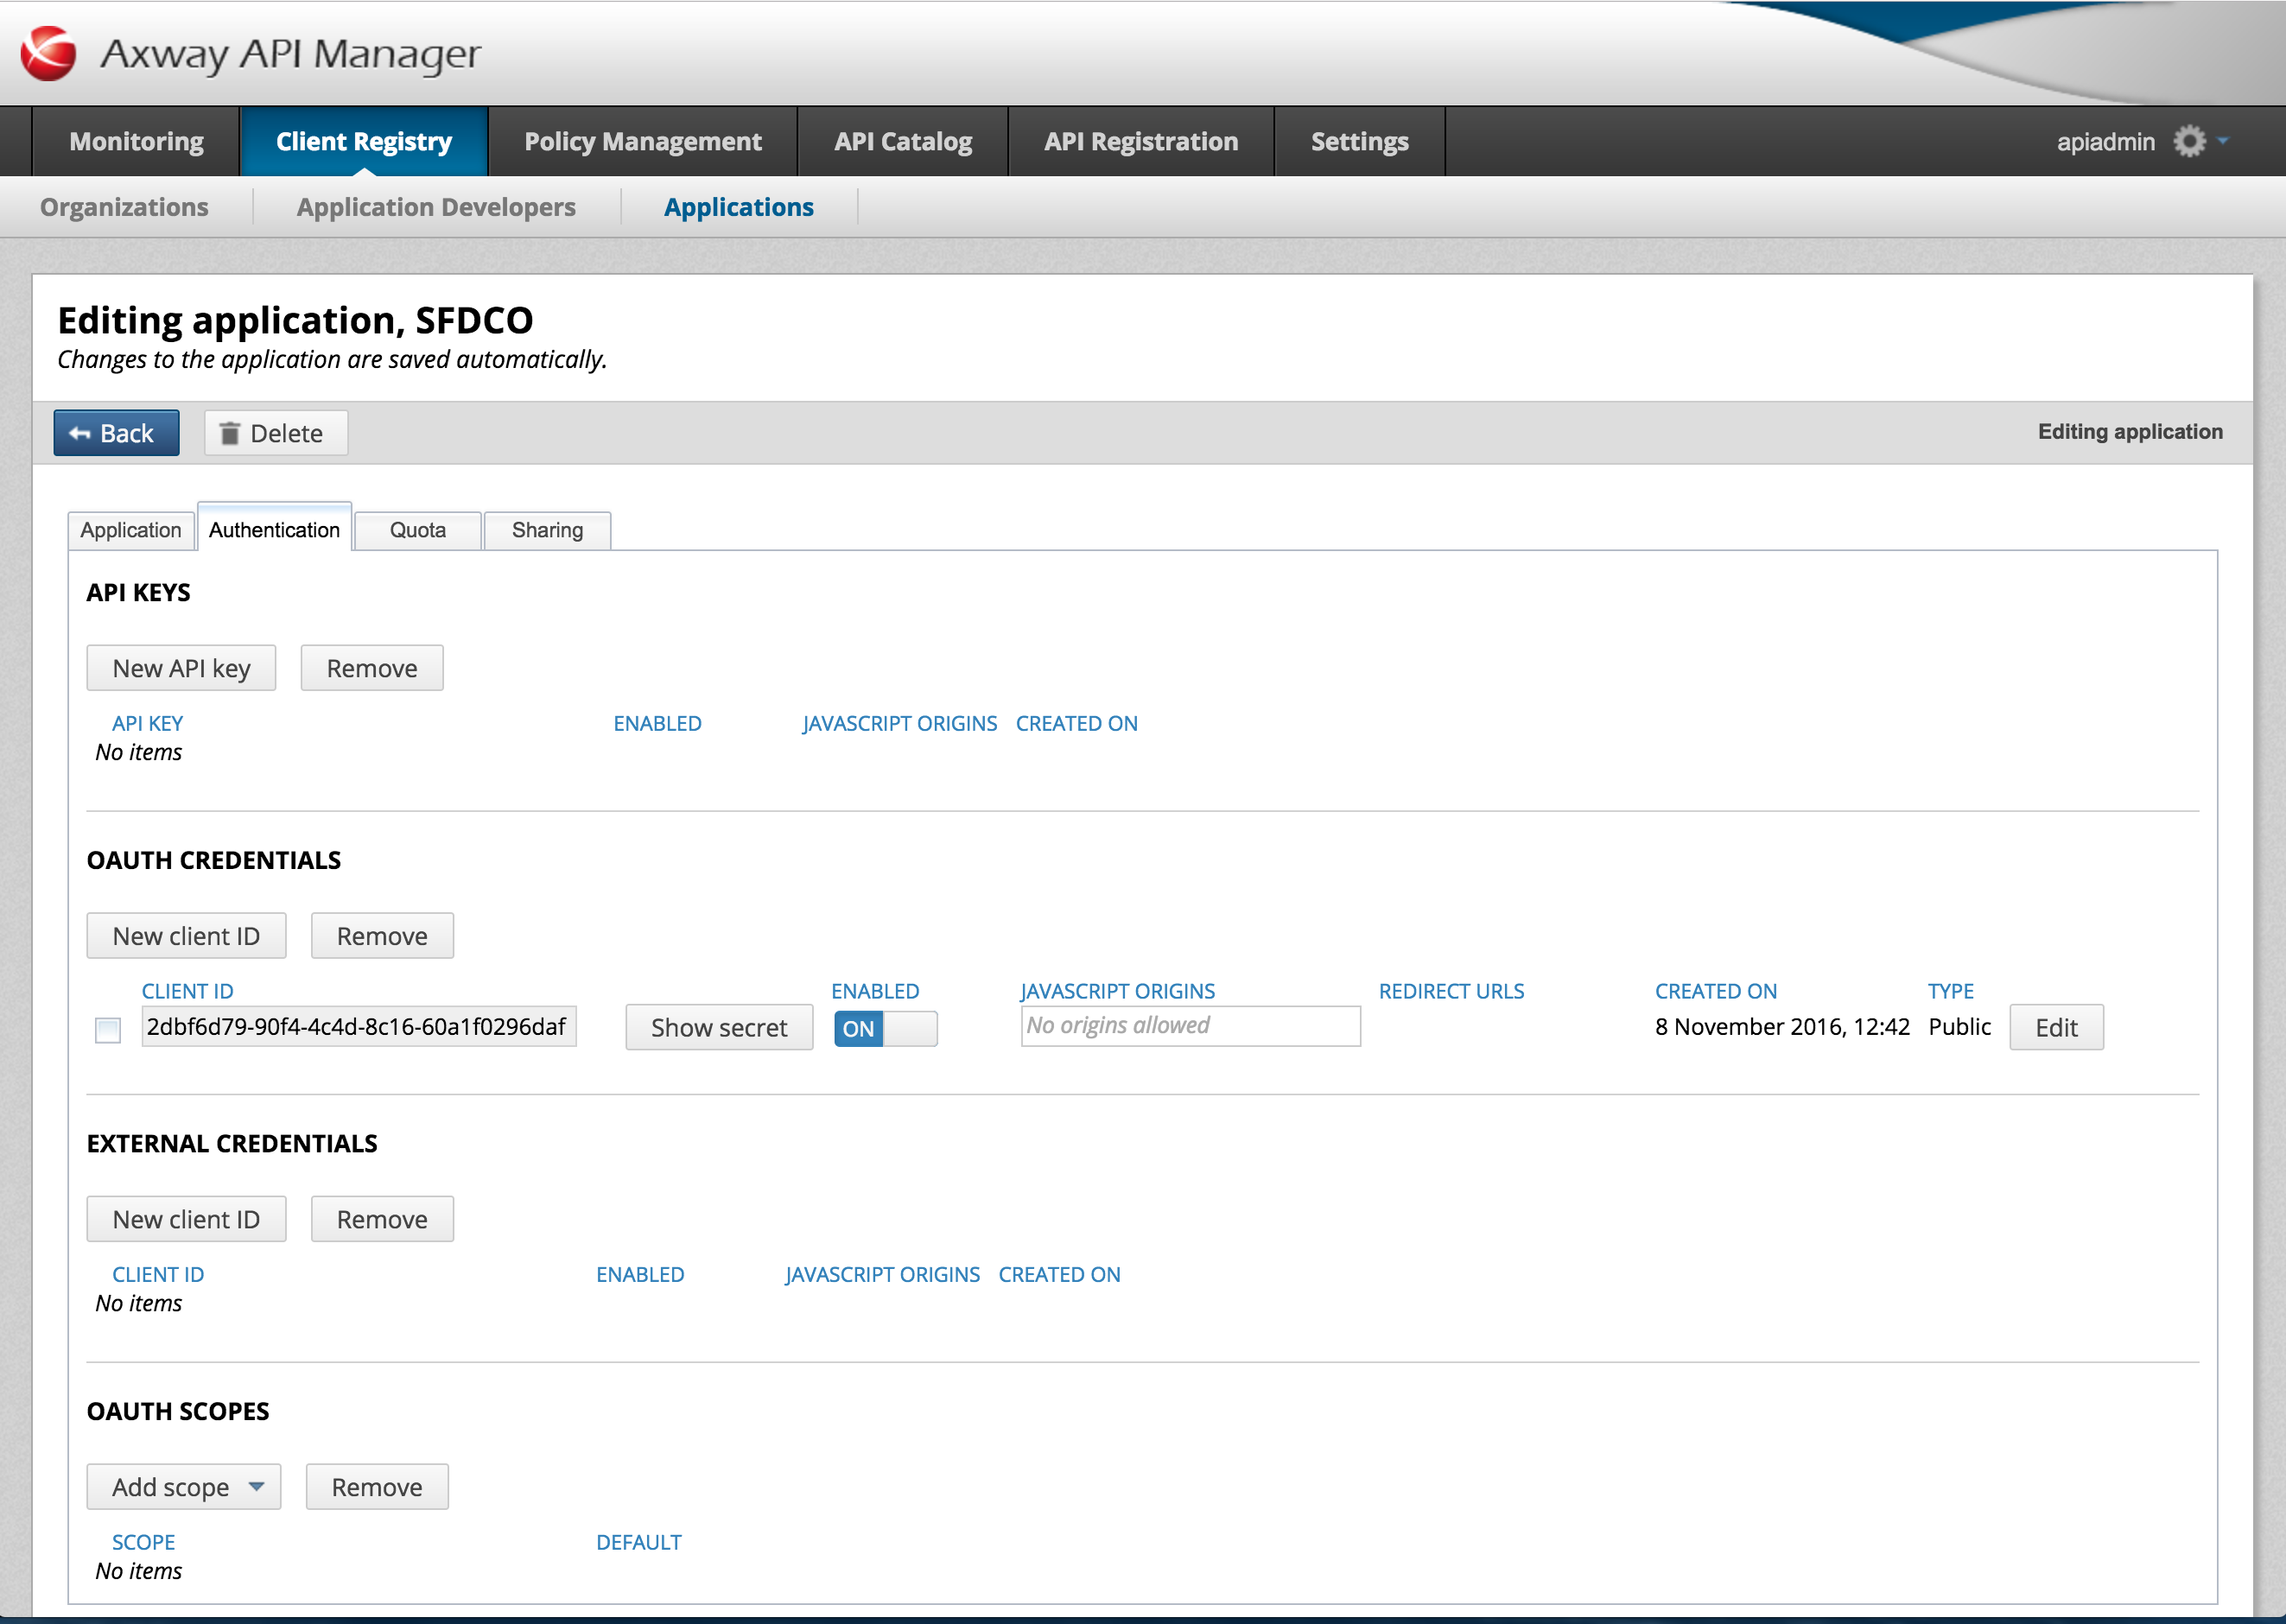Image resolution: width=2286 pixels, height=1624 pixels.
Task: Show secret for the OAuth client
Action: point(719,1027)
